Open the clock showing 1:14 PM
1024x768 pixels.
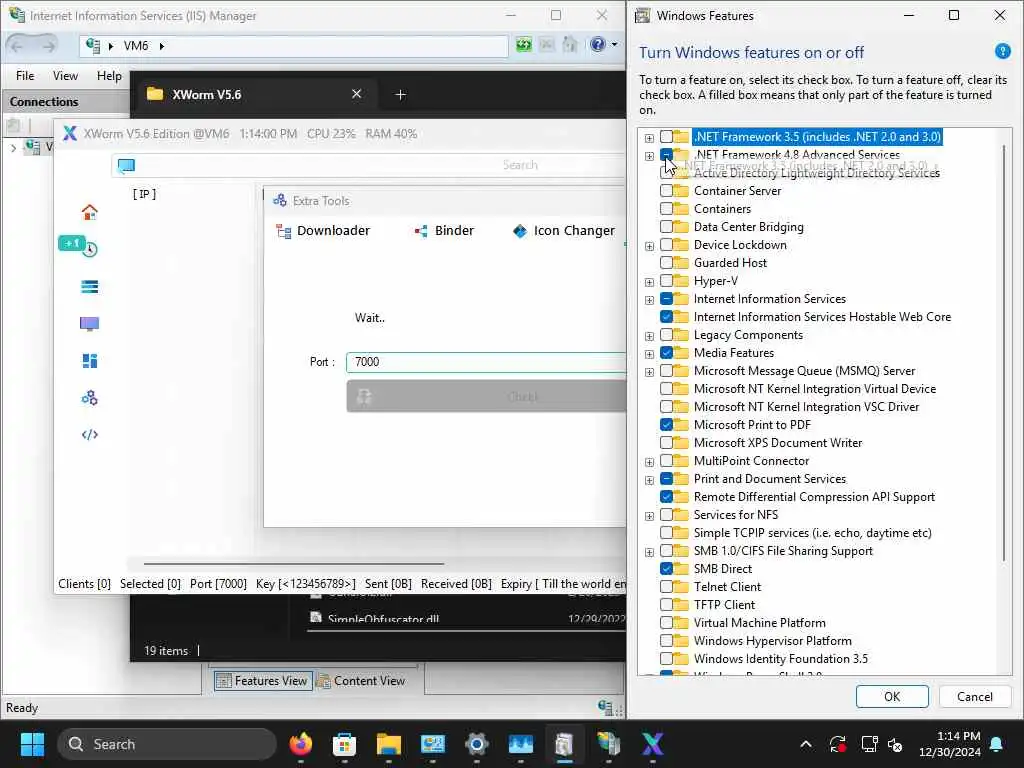(950, 744)
